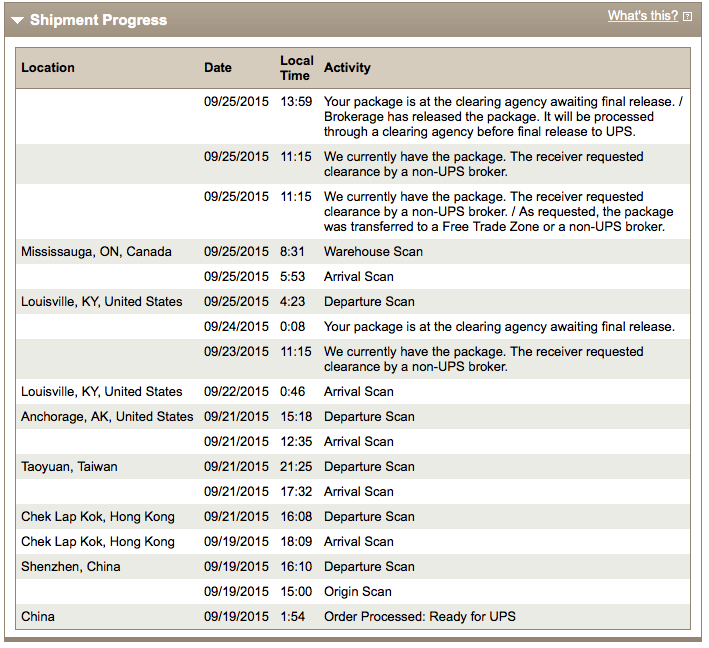Click the 1:54 time entry
The width and height of the screenshot is (709, 648).
(292, 617)
